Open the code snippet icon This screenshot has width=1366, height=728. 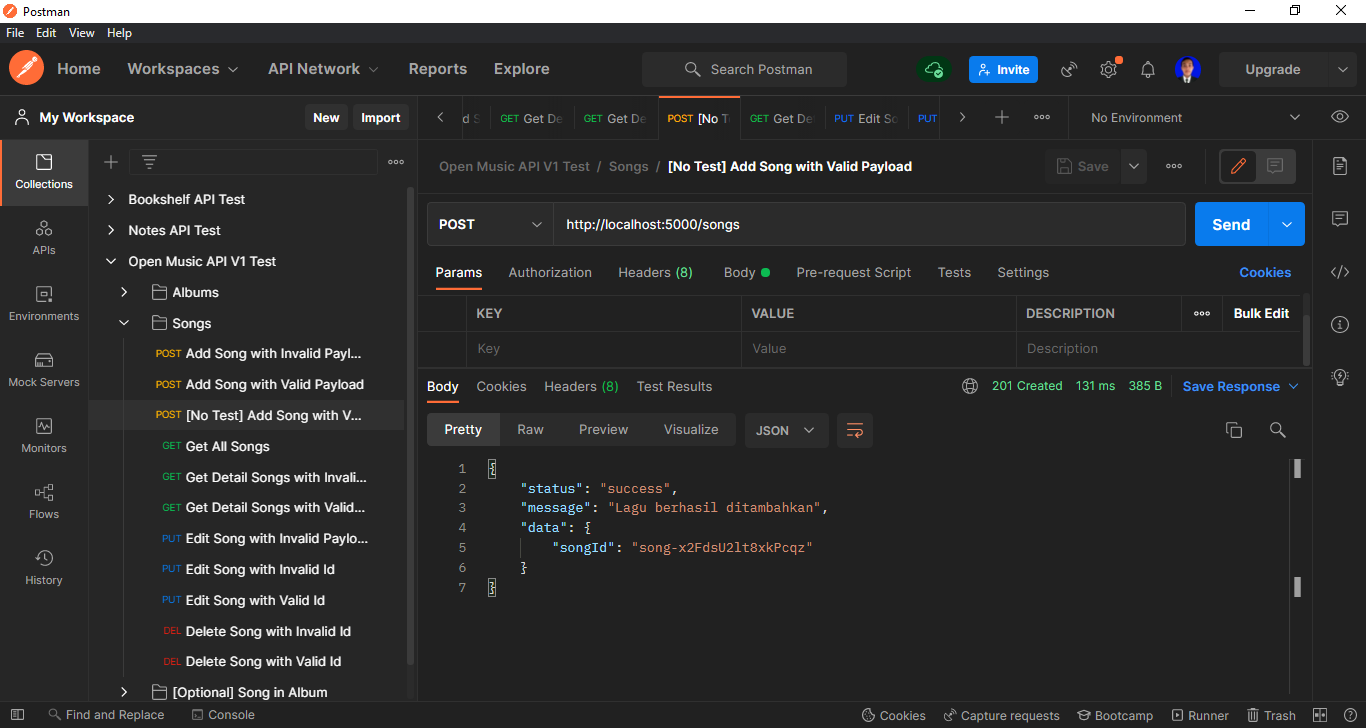pyautogui.click(x=1340, y=272)
